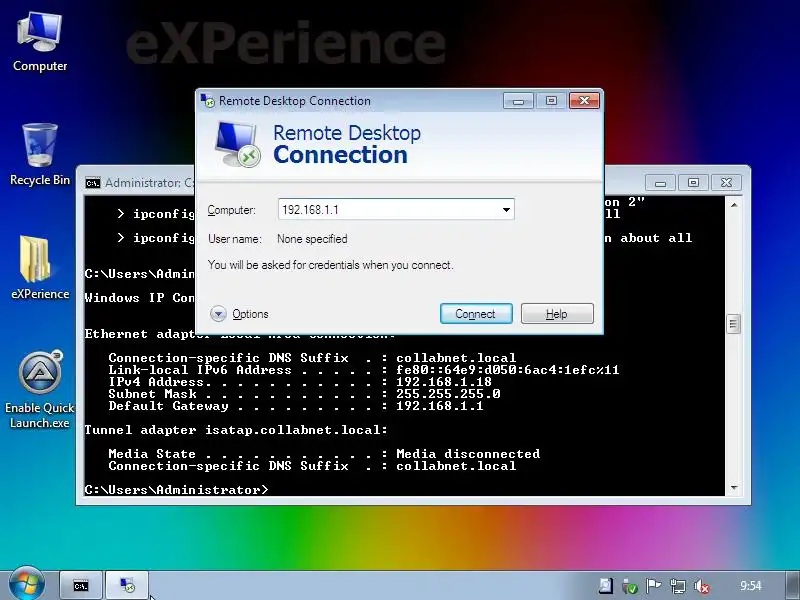Minimize the Command Prompt window
The width and height of the screenshot is (800, 600).
(x=660, y=183)
